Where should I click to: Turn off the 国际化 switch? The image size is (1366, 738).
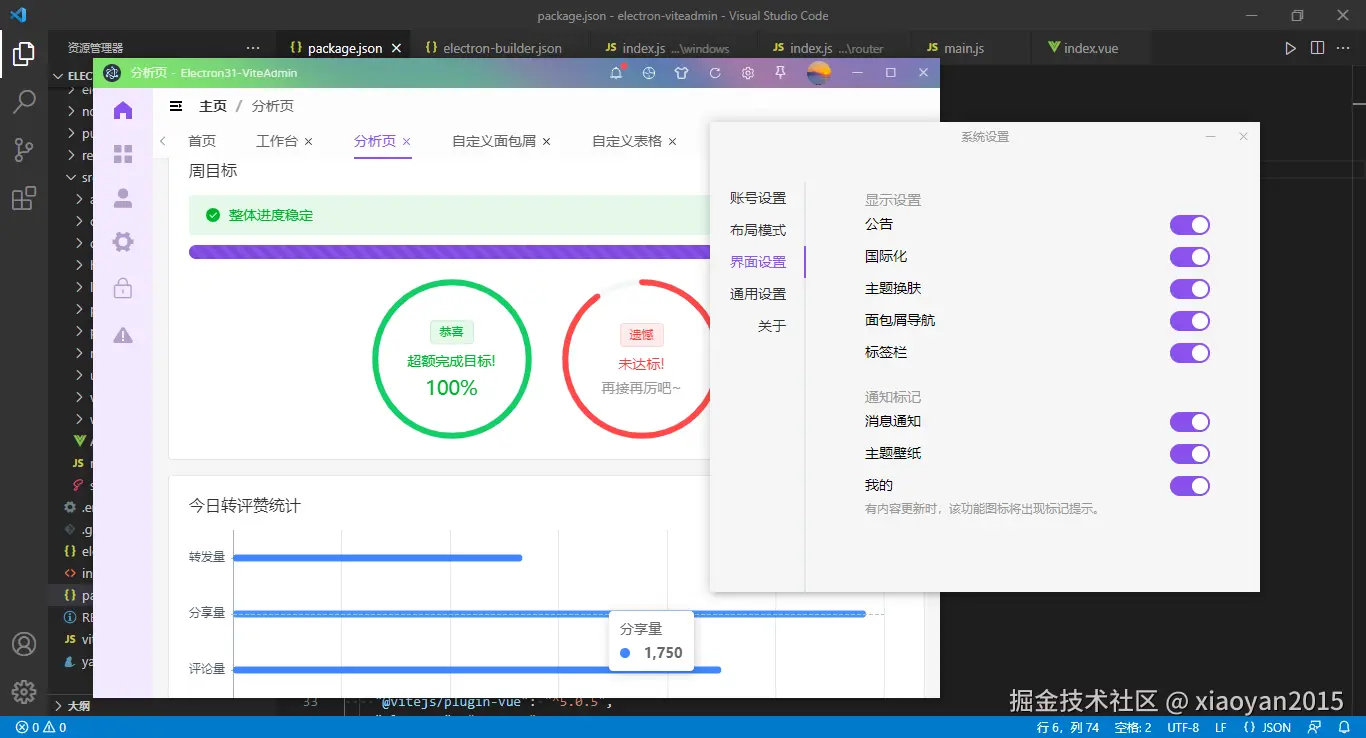point(1189,256)
